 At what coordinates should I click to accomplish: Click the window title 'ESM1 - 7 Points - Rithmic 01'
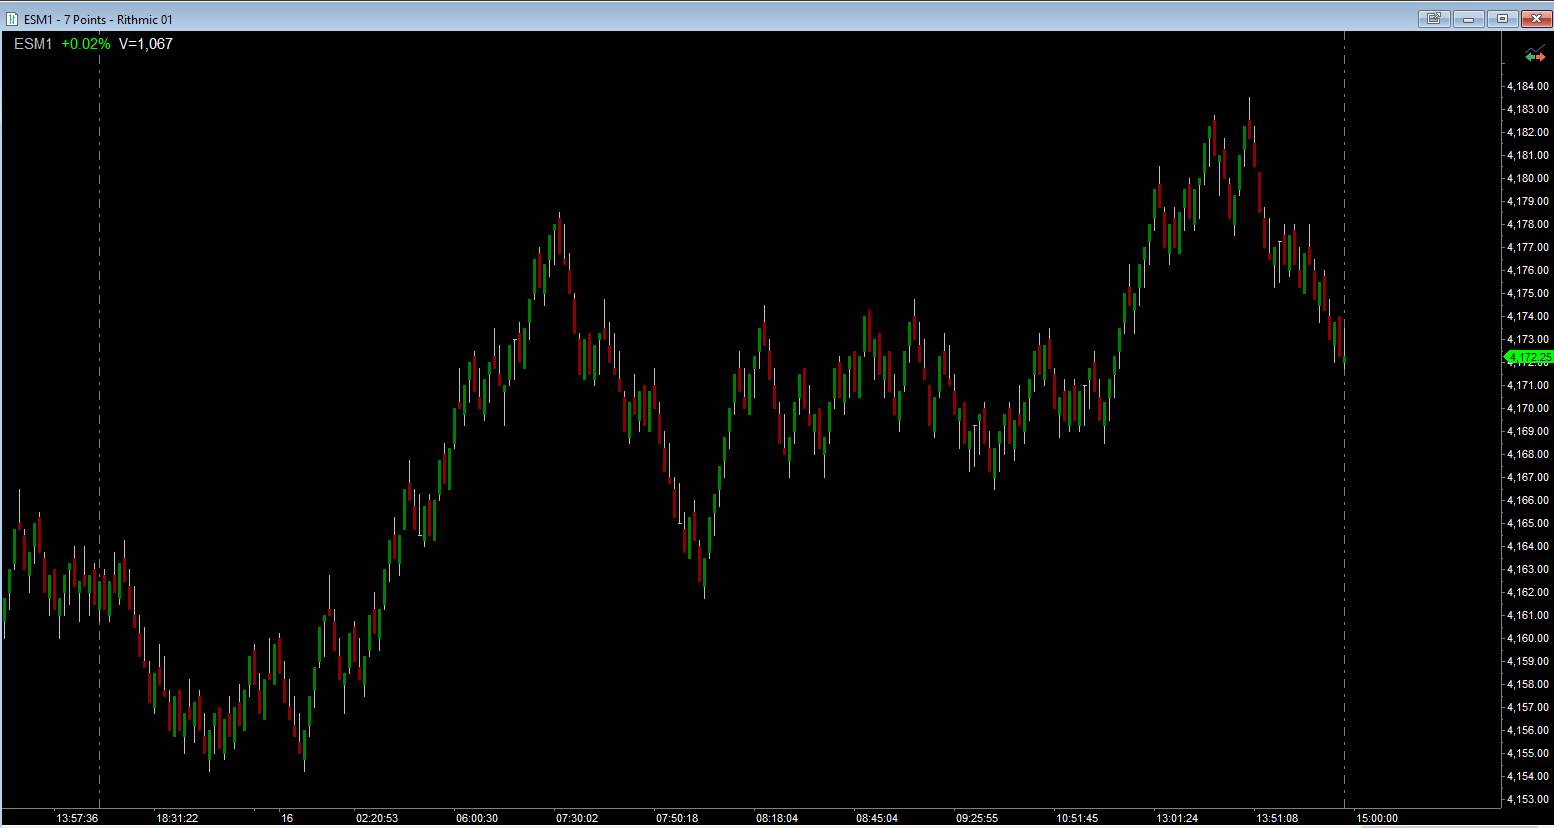click(98, 19)
